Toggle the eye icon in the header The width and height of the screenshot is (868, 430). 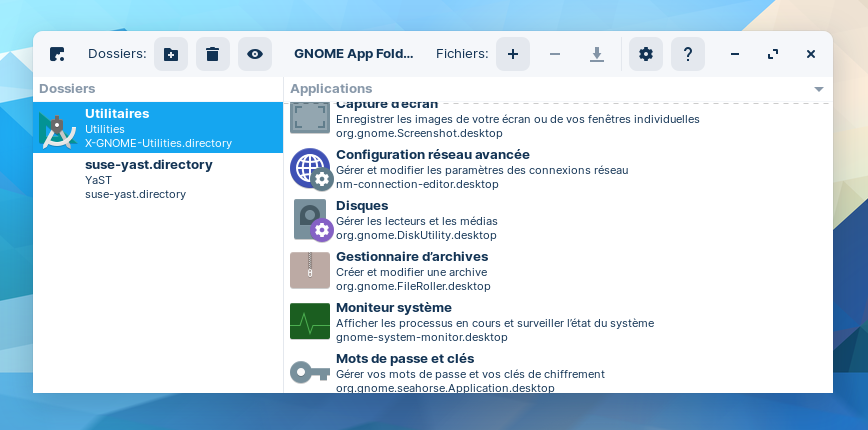click(x=255, y=54)
